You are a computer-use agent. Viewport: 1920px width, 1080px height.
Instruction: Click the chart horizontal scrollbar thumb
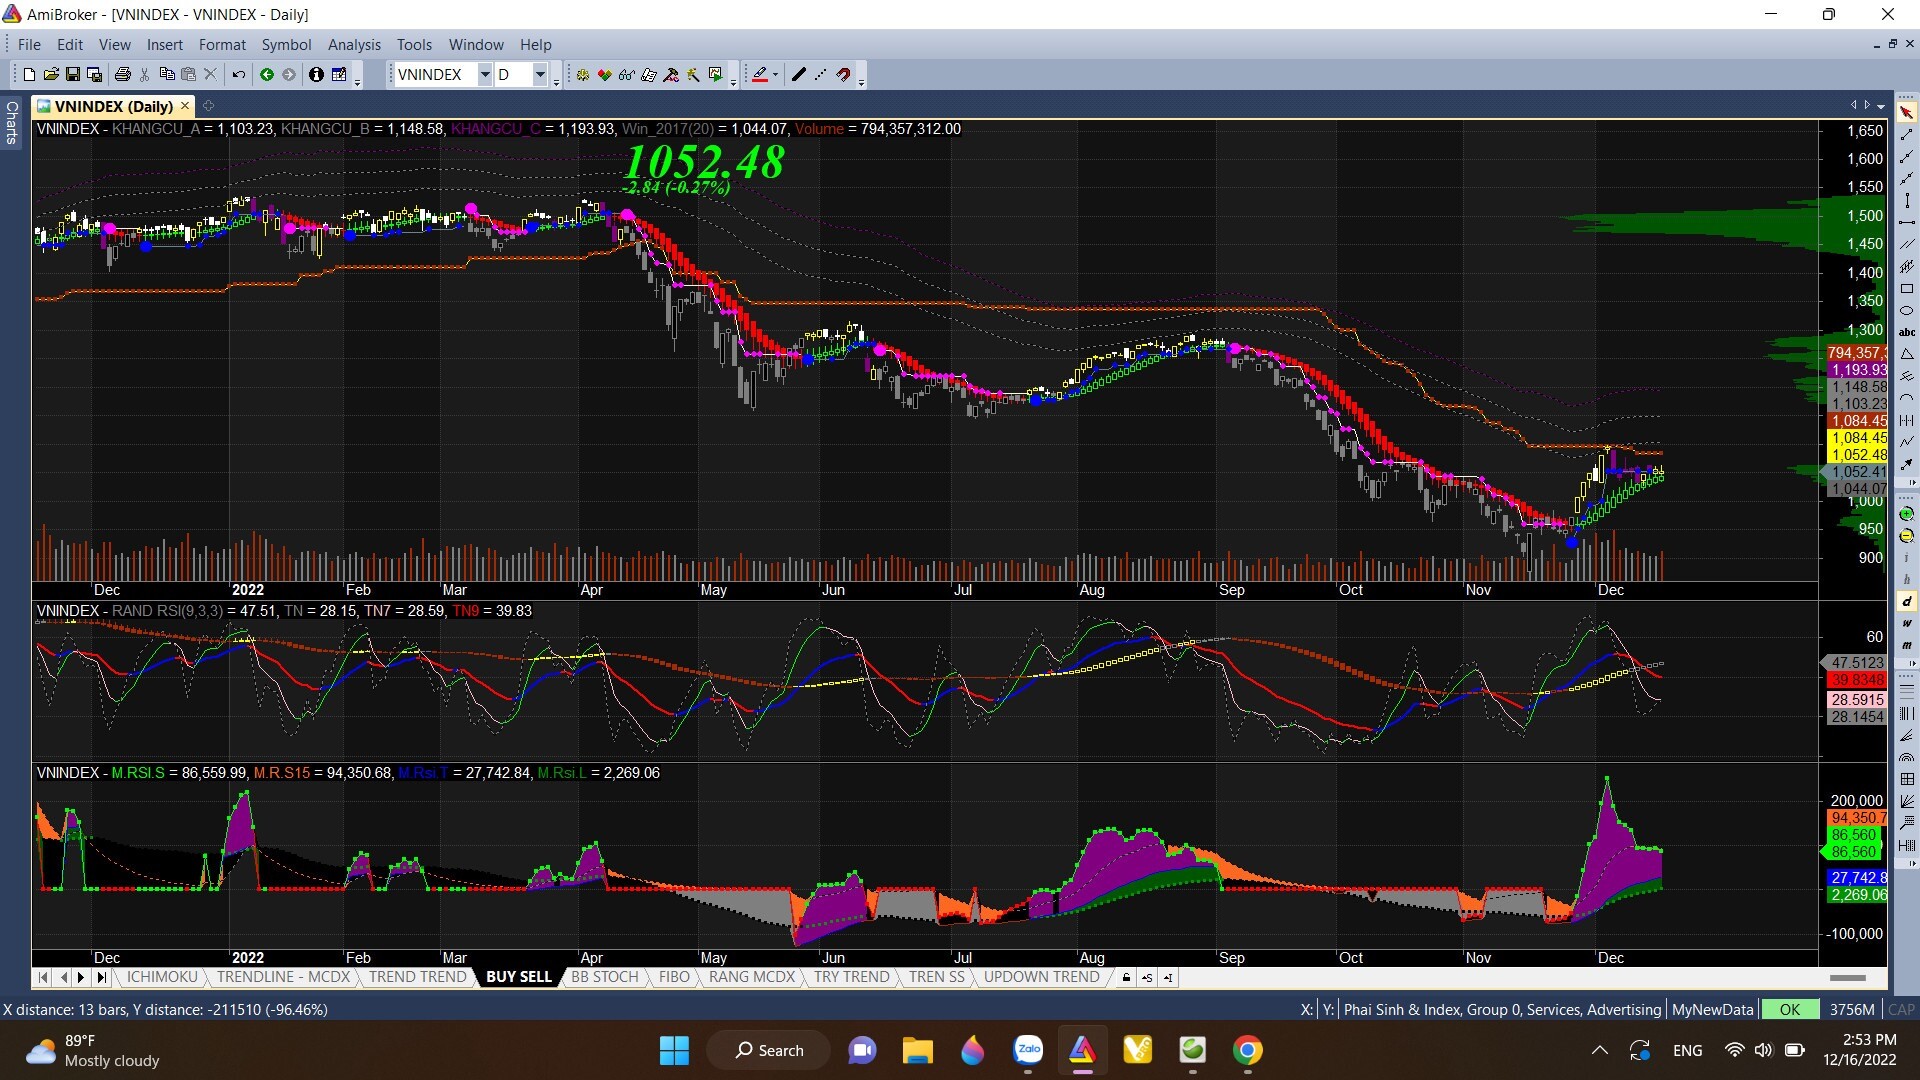tap(1848, 977)
